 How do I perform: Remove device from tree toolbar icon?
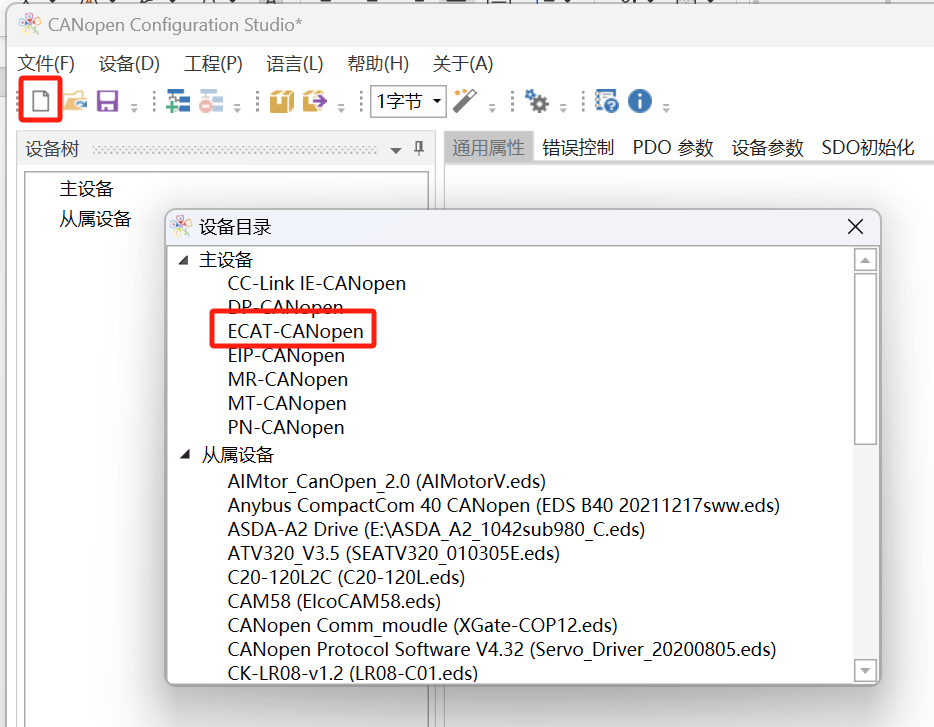(x=211, y=101)
